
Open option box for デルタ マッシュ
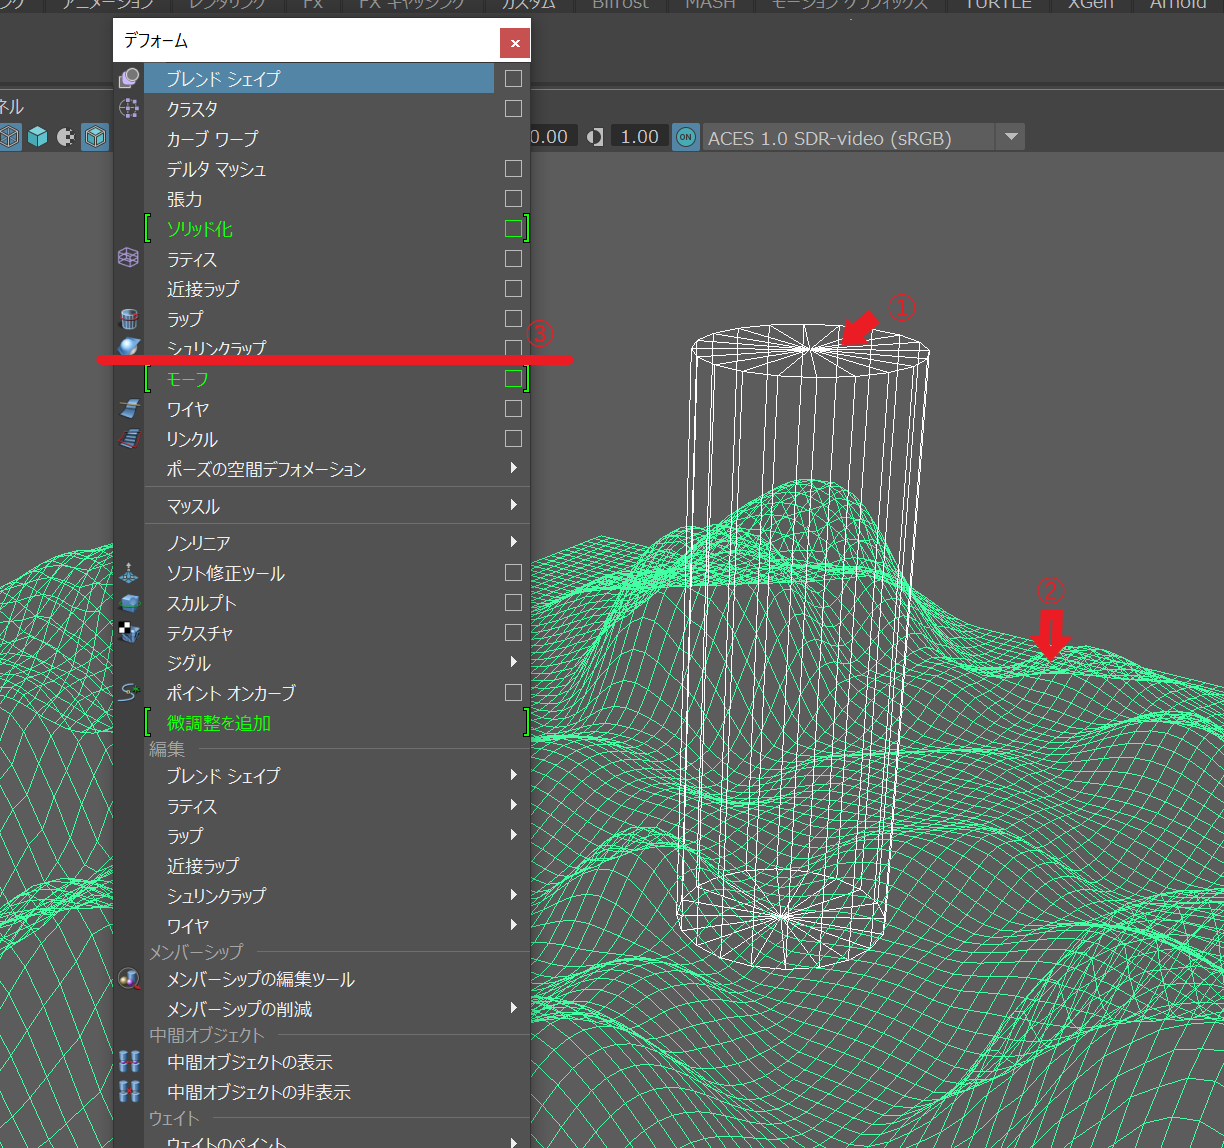click(x=513, y=169)
